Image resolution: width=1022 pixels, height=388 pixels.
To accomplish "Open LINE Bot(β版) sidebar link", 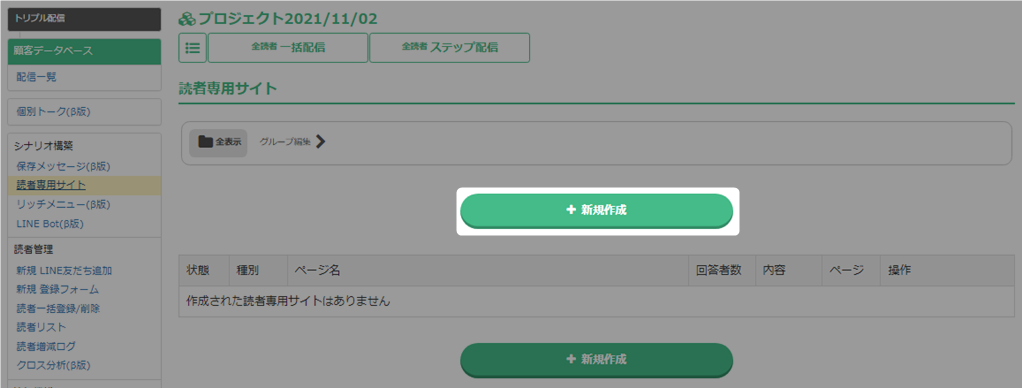I will coord(50,224).
